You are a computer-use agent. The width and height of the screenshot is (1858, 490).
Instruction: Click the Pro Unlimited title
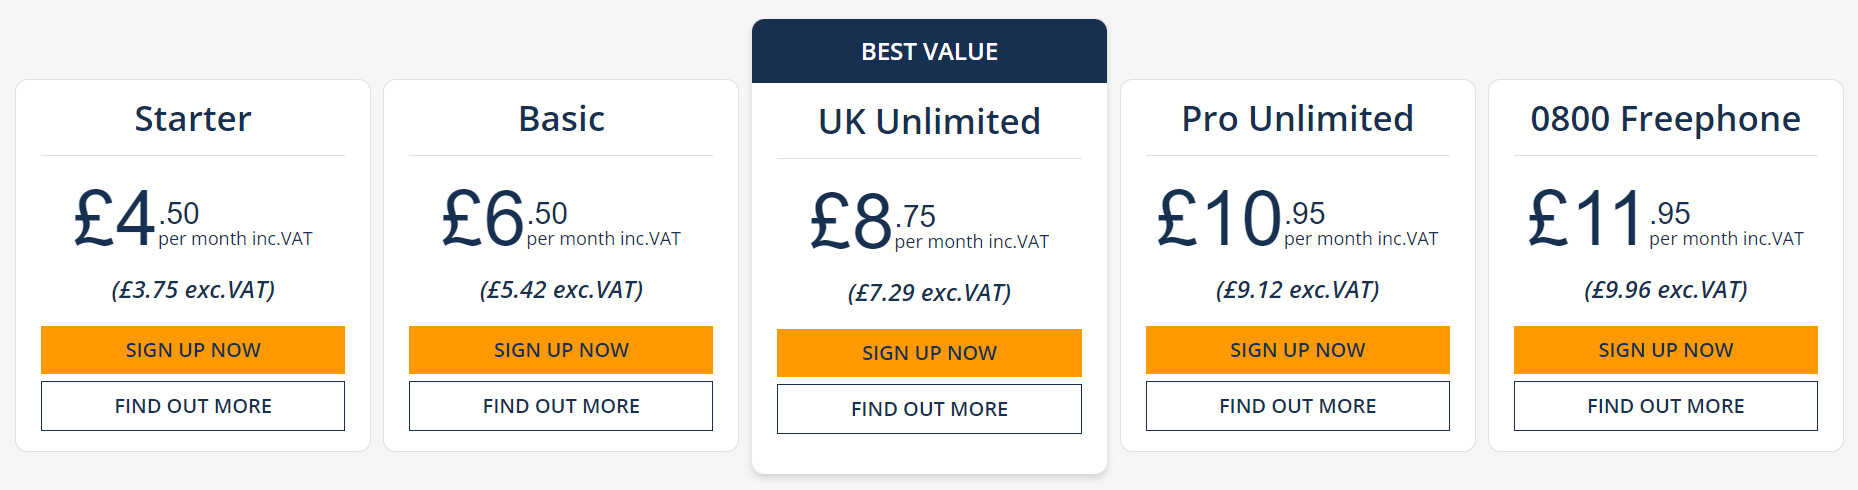click(x=1298, y=119)
